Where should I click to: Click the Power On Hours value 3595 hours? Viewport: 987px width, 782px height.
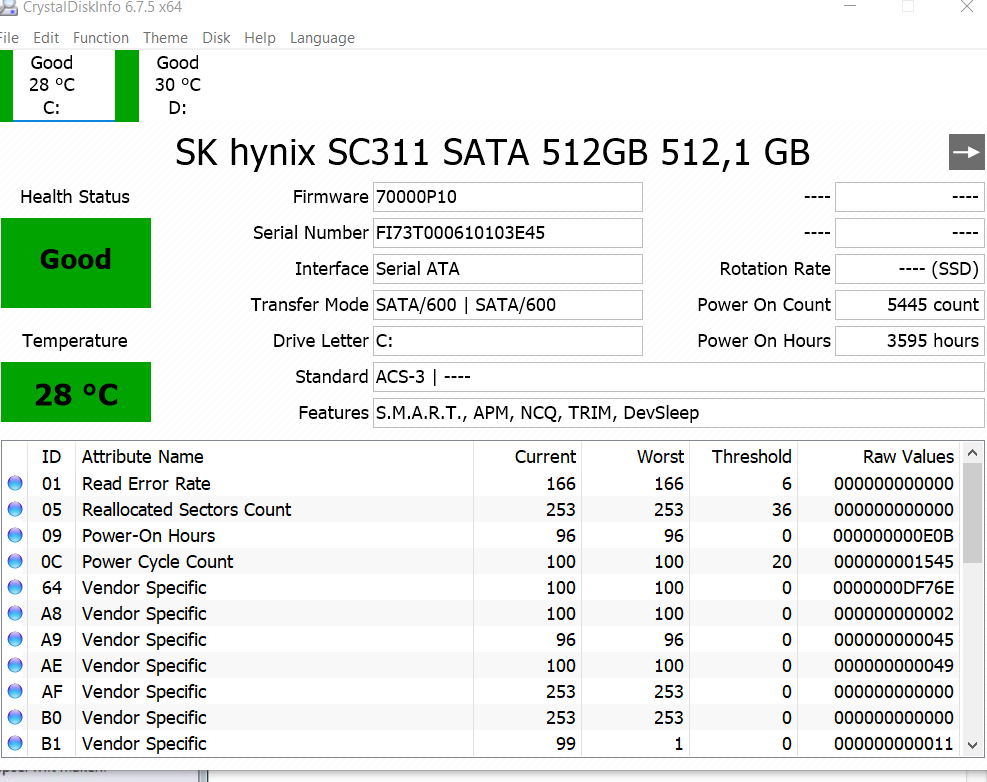(910, 341)
